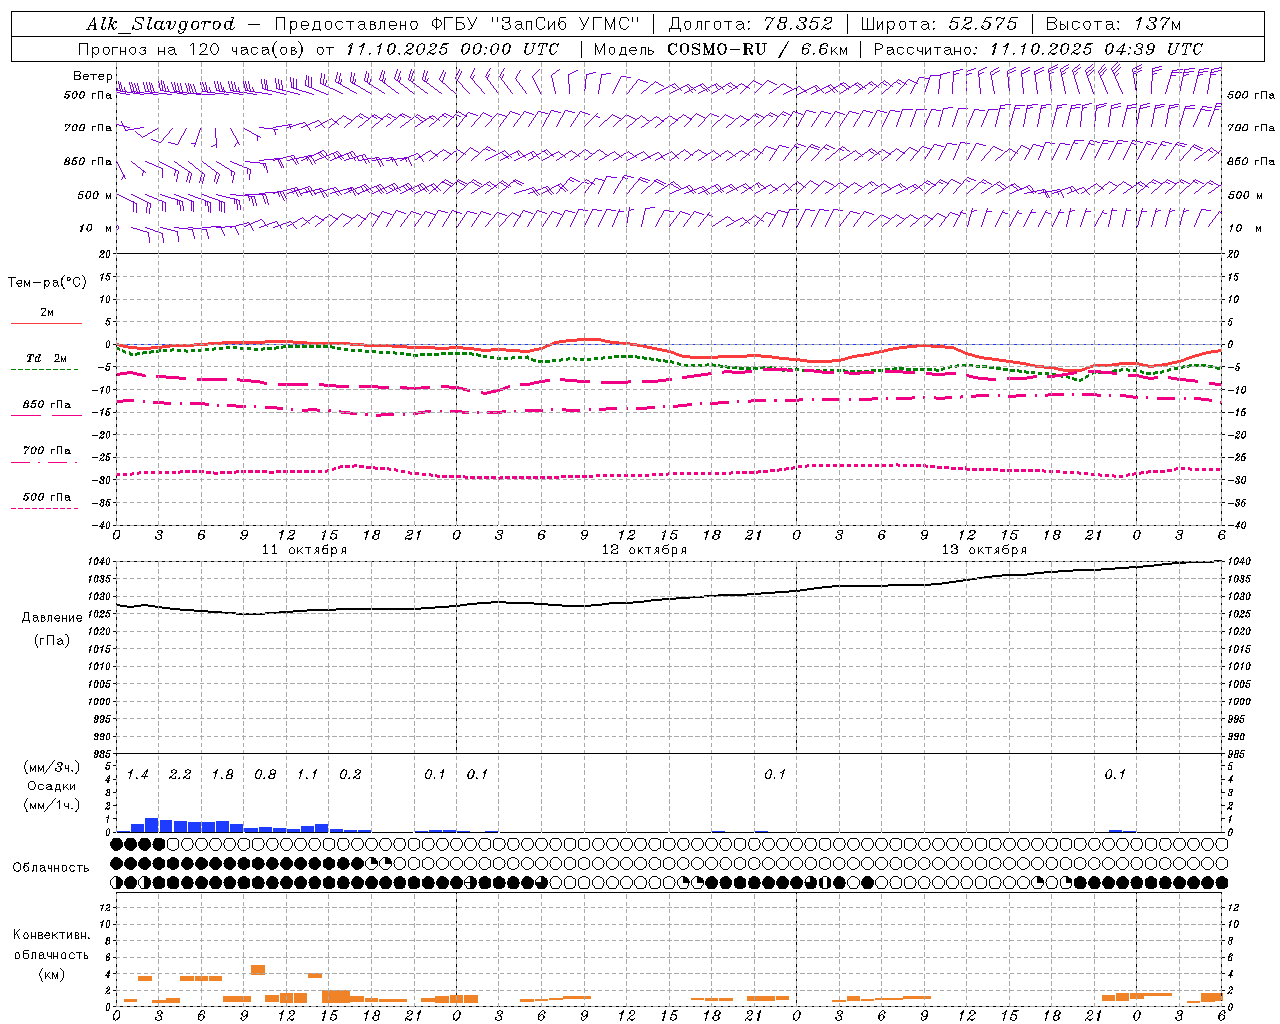
Task: Click the 'Высота: 137м' elevation text
Action: [x=1113, y=24]
